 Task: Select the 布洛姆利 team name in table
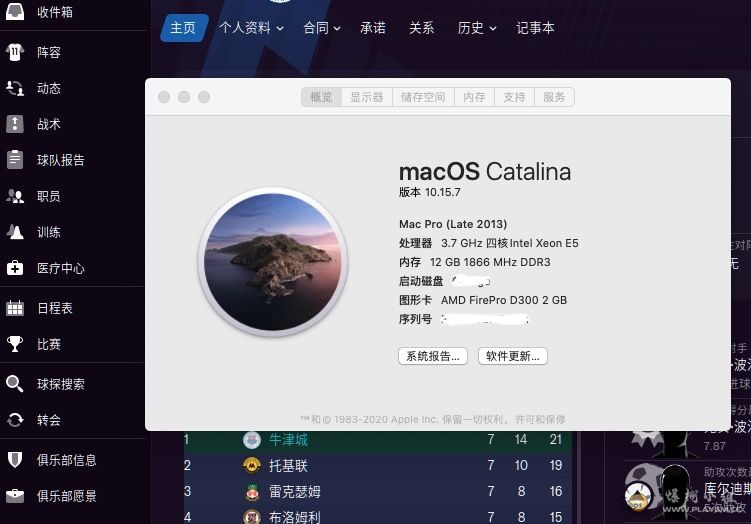pyautogui.click(x=295, y=517)
